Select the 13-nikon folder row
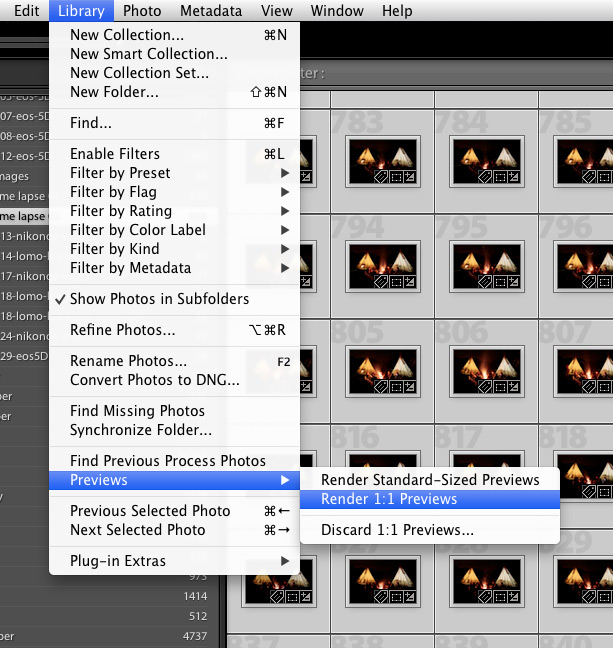Screen dimensions: 613x648 click(24, 236)
